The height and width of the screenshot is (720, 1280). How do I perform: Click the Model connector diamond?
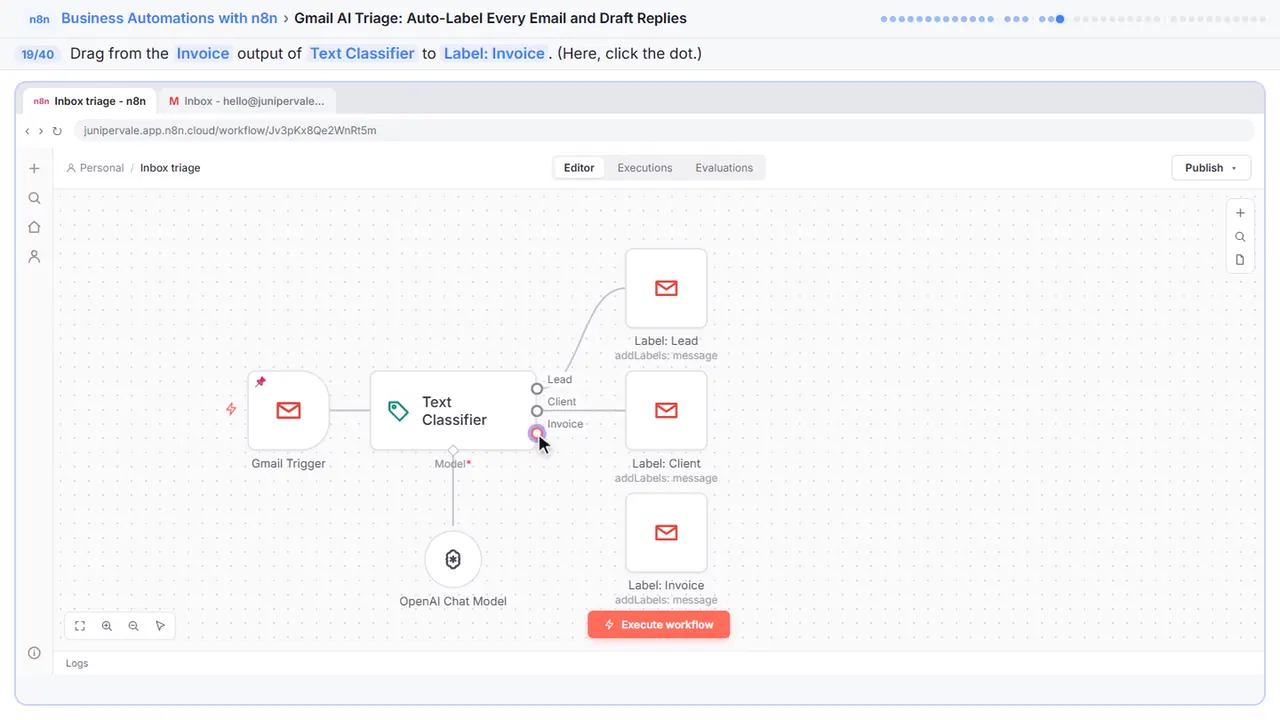(x=453, y=450)
